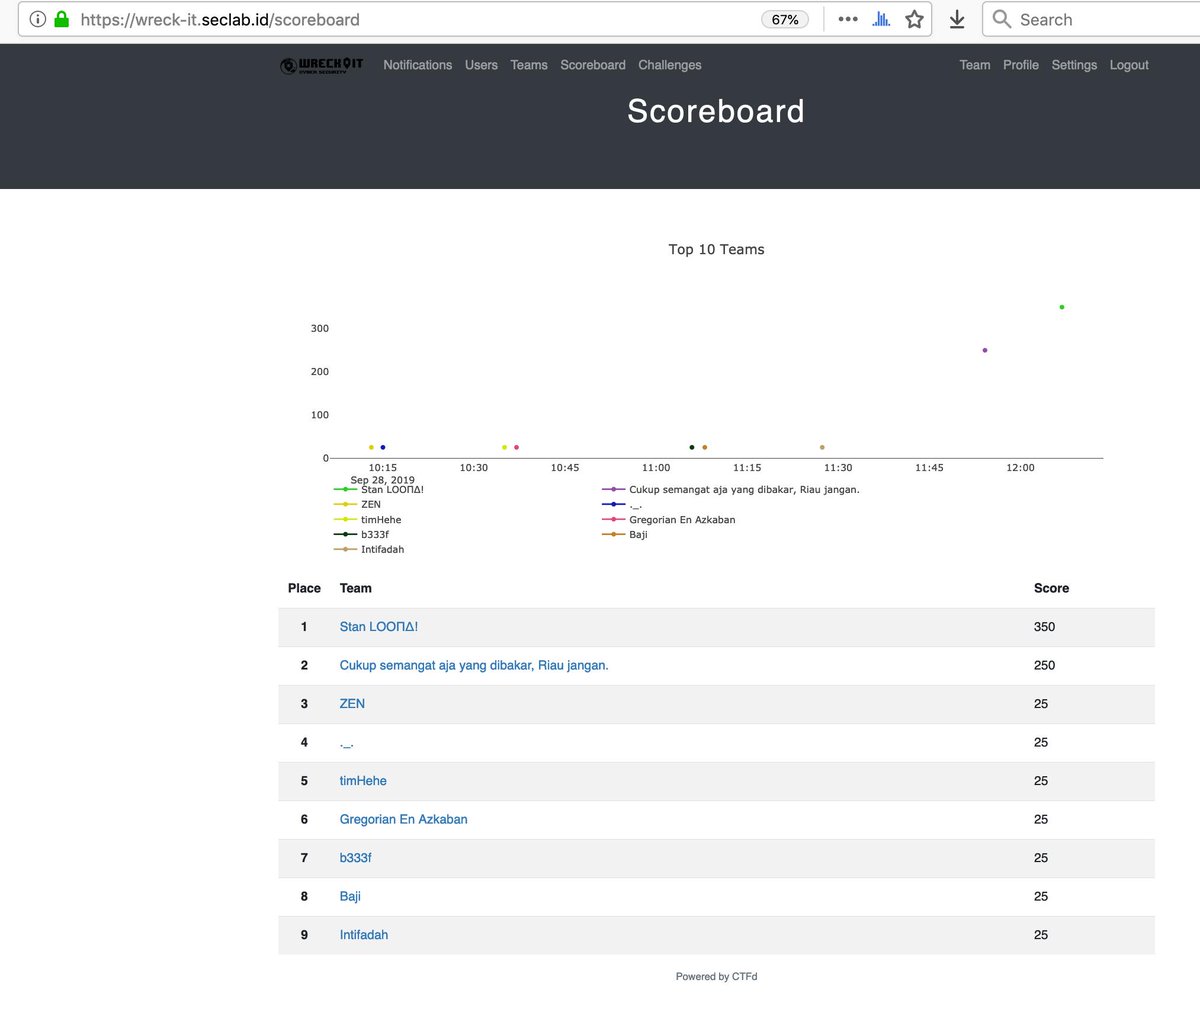
Task: Open team Cukup semangat aja yang dibakar link
Action: pos(474,665)
